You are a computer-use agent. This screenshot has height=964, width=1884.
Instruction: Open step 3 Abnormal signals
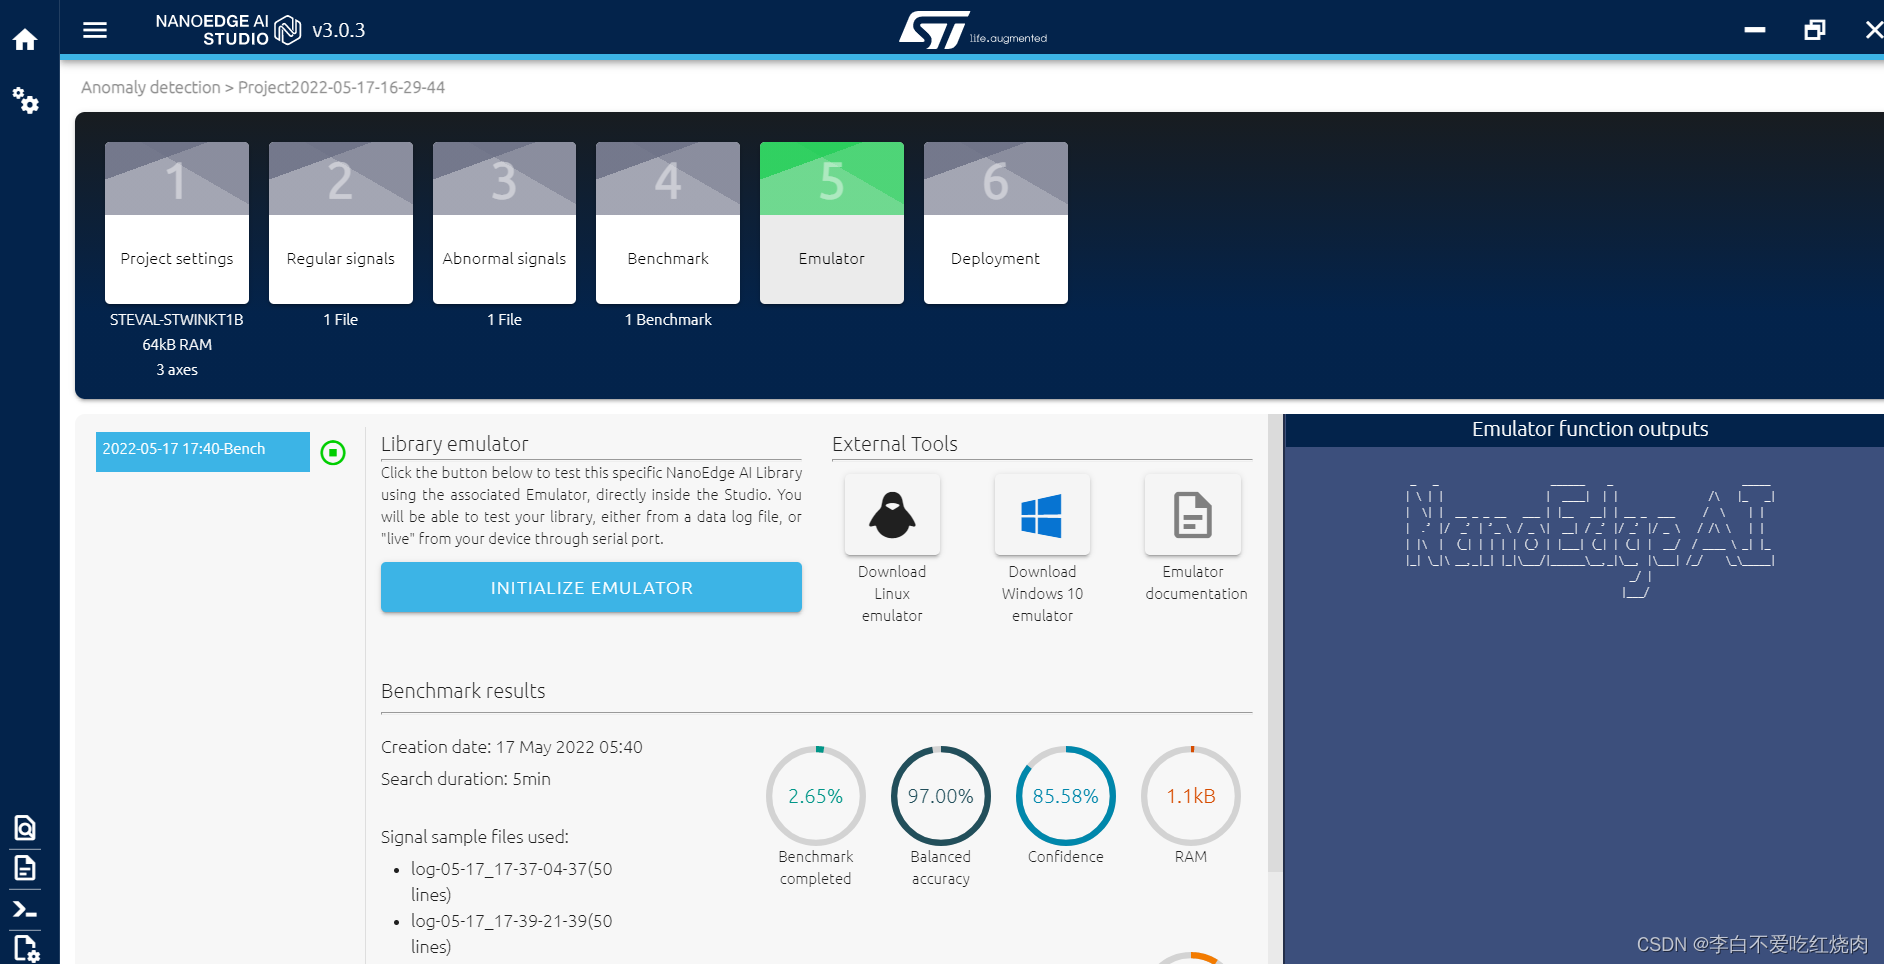point(504,222)
